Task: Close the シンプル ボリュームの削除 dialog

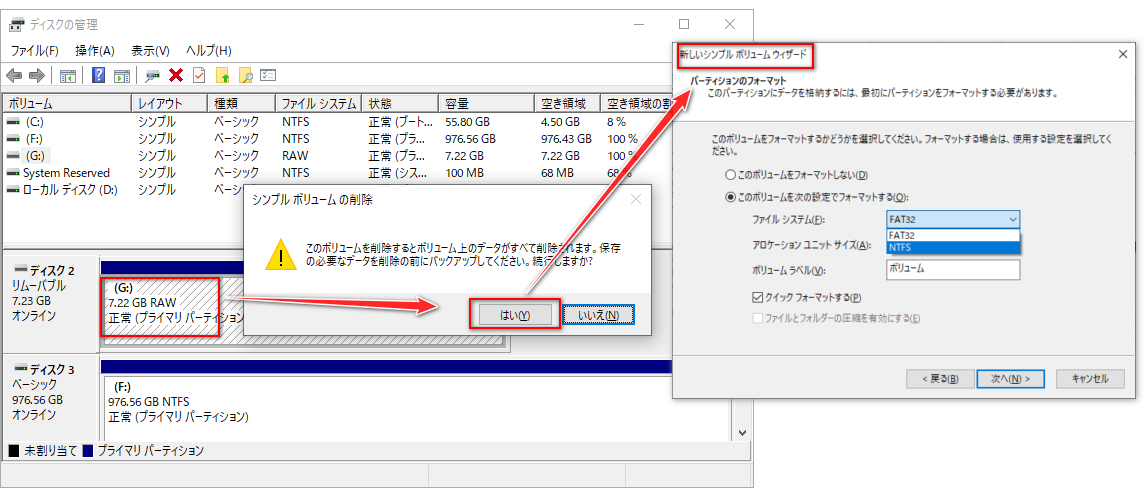Action: pos(635,199)
